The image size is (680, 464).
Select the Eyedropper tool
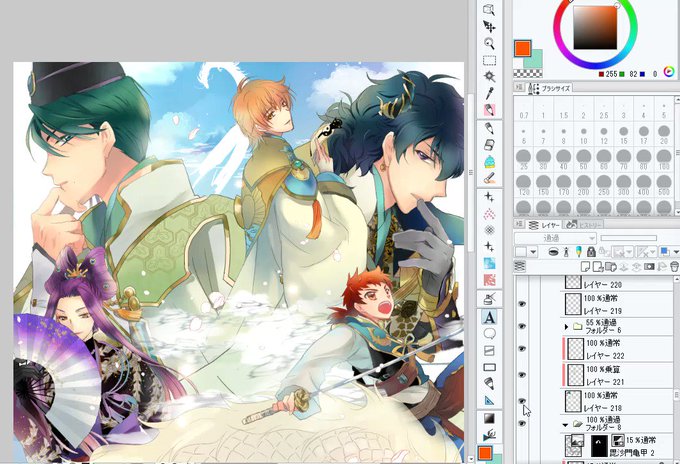[x=489, y=93]
